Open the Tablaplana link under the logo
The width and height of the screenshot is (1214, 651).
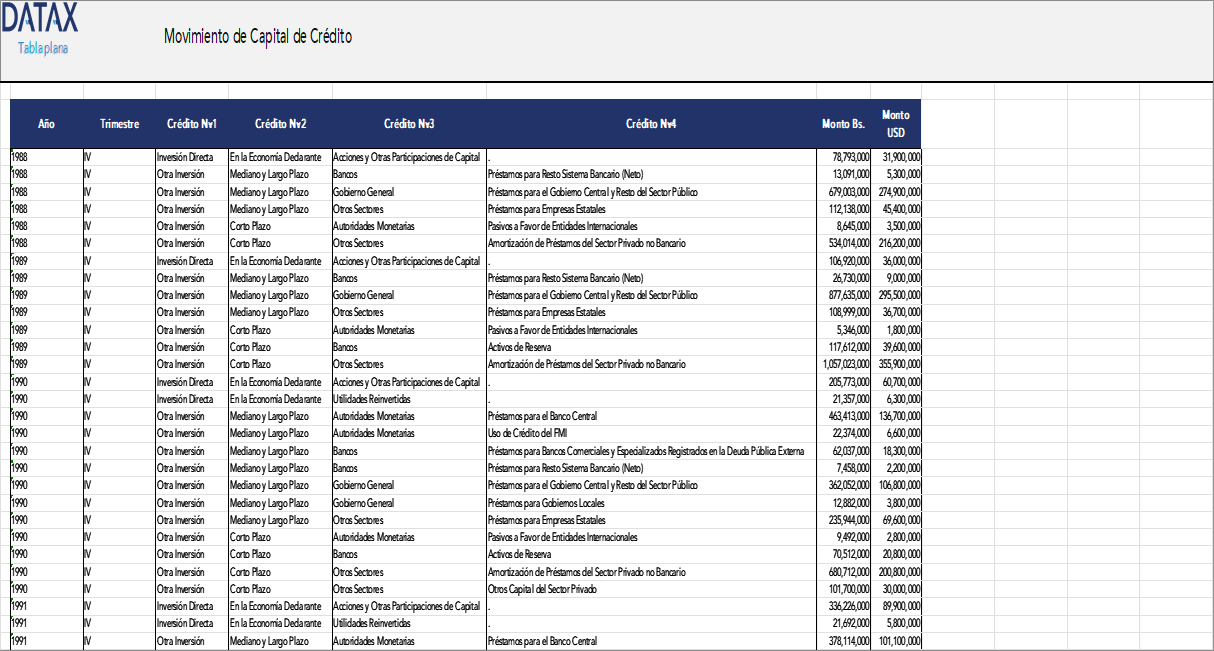[43, 47]
